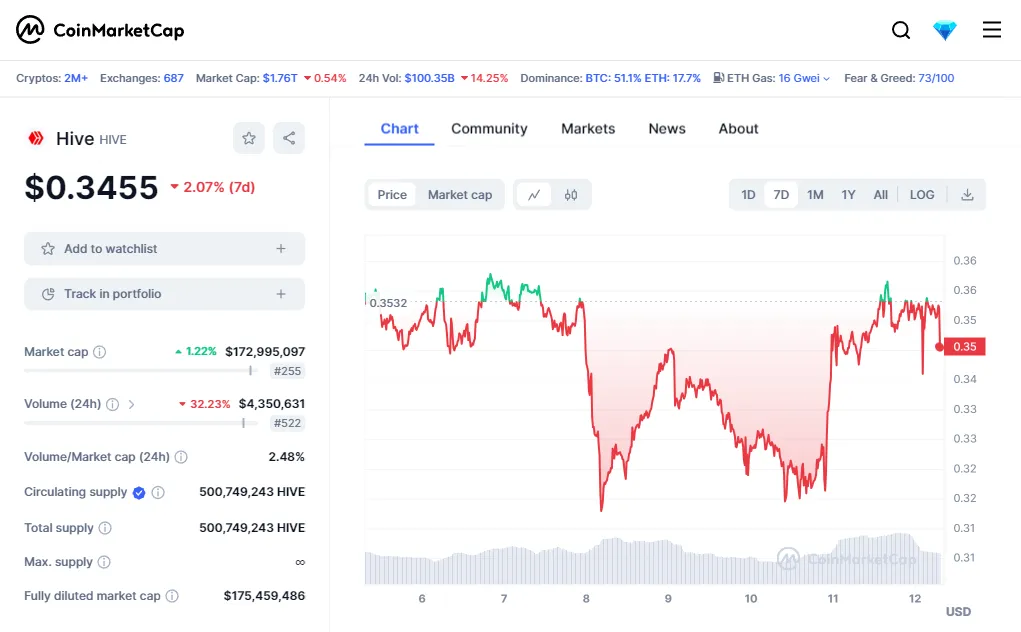The image size is (1021, 632).
Task: Open the search magnifier icon
Action: [901, 30]
